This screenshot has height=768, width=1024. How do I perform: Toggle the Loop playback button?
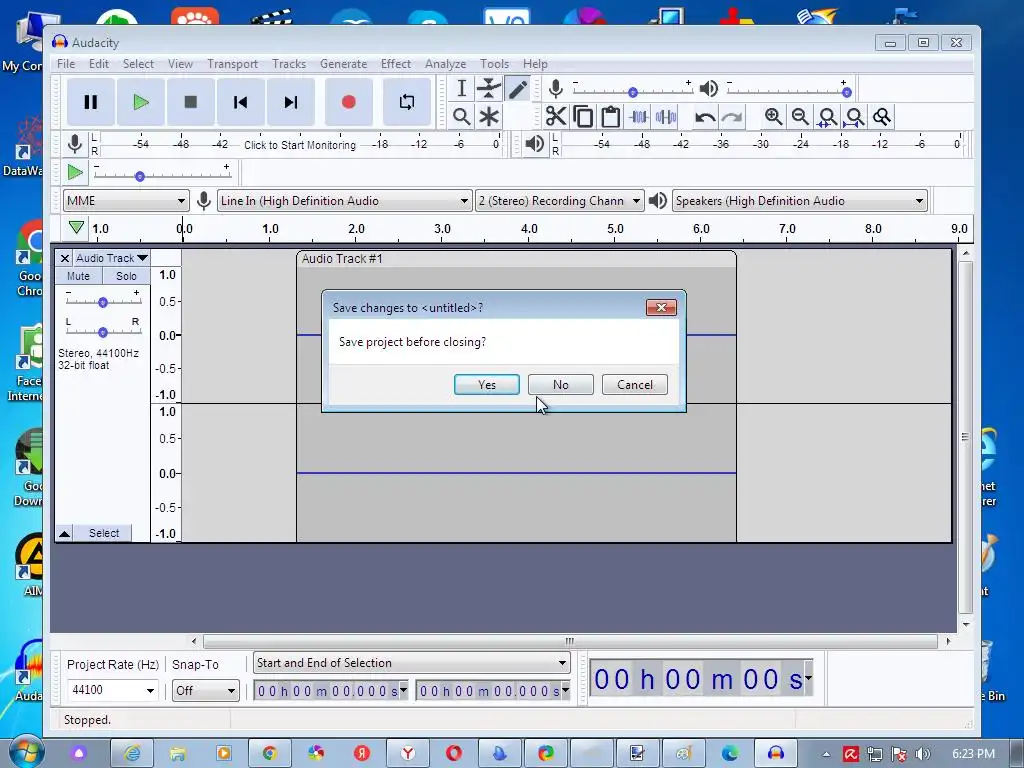407,102
